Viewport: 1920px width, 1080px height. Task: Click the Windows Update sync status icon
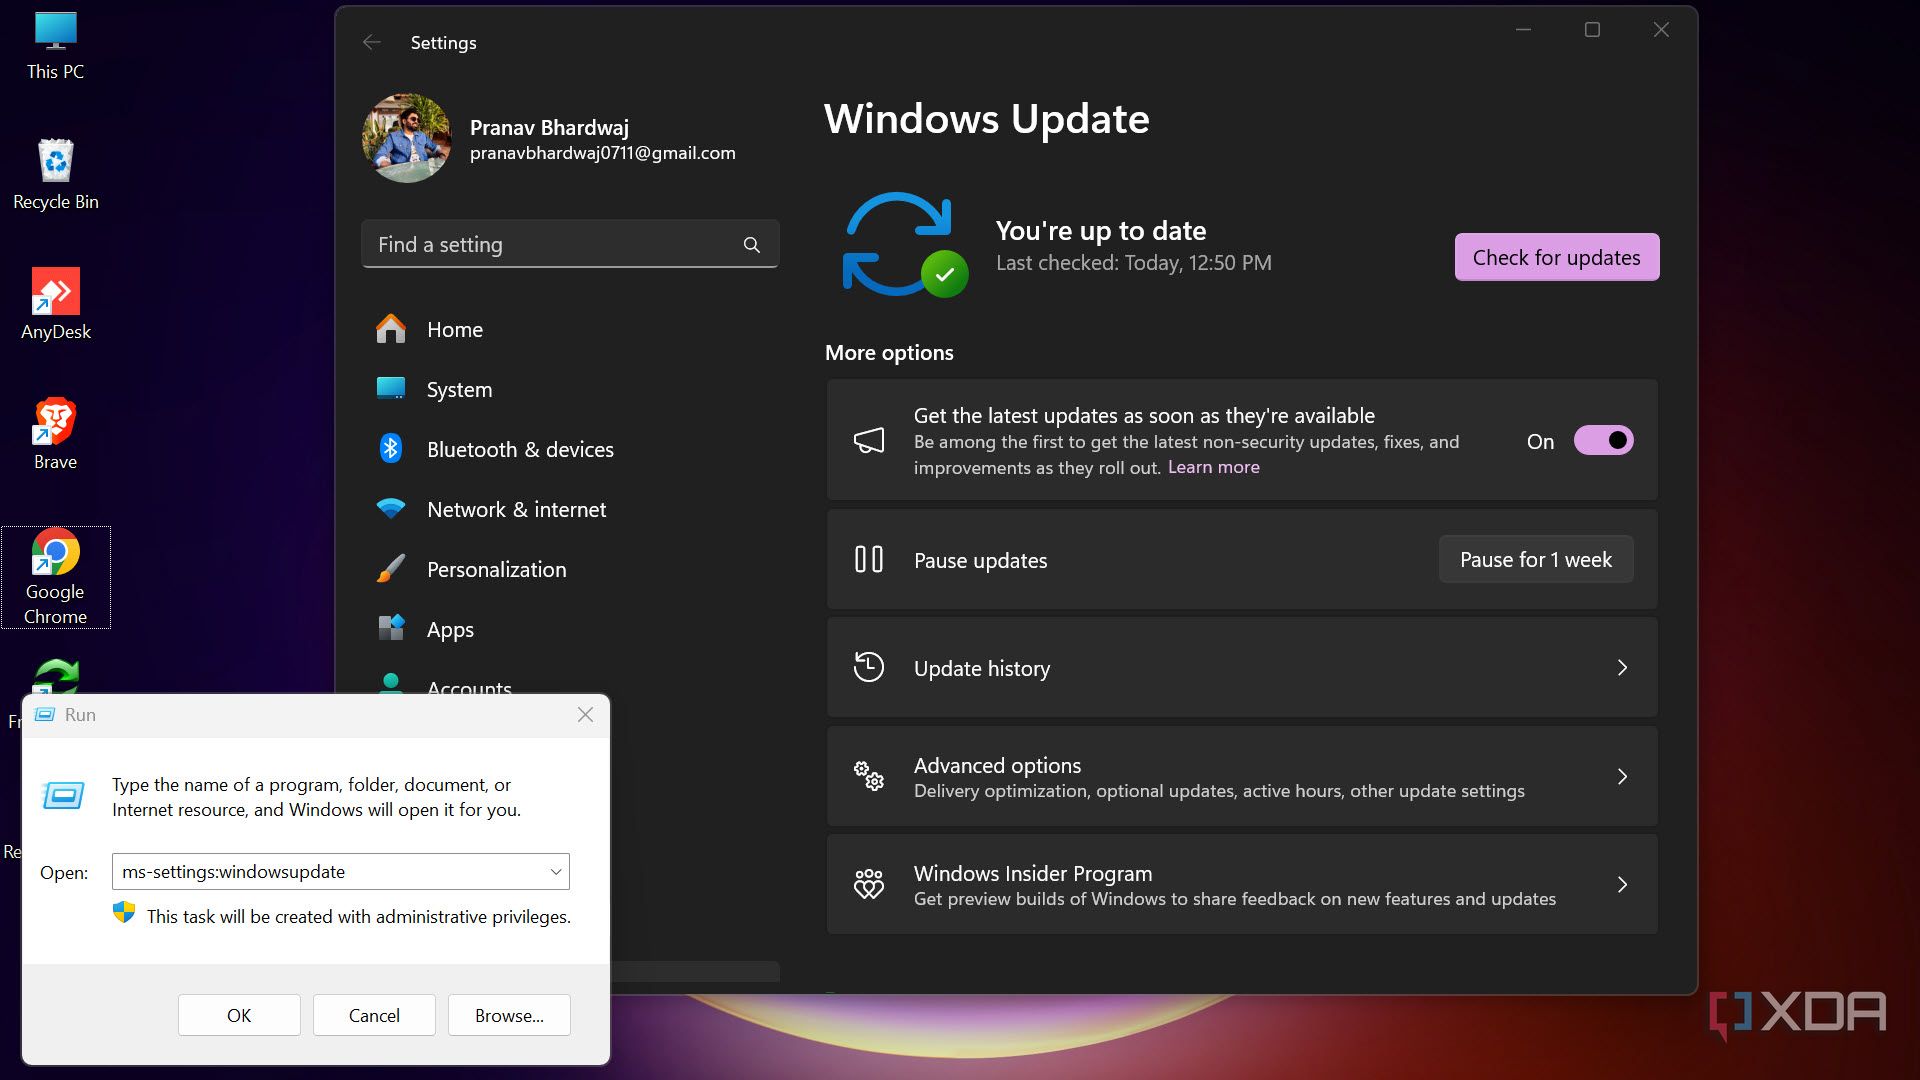pyautogui.click(x=905, y=245)
